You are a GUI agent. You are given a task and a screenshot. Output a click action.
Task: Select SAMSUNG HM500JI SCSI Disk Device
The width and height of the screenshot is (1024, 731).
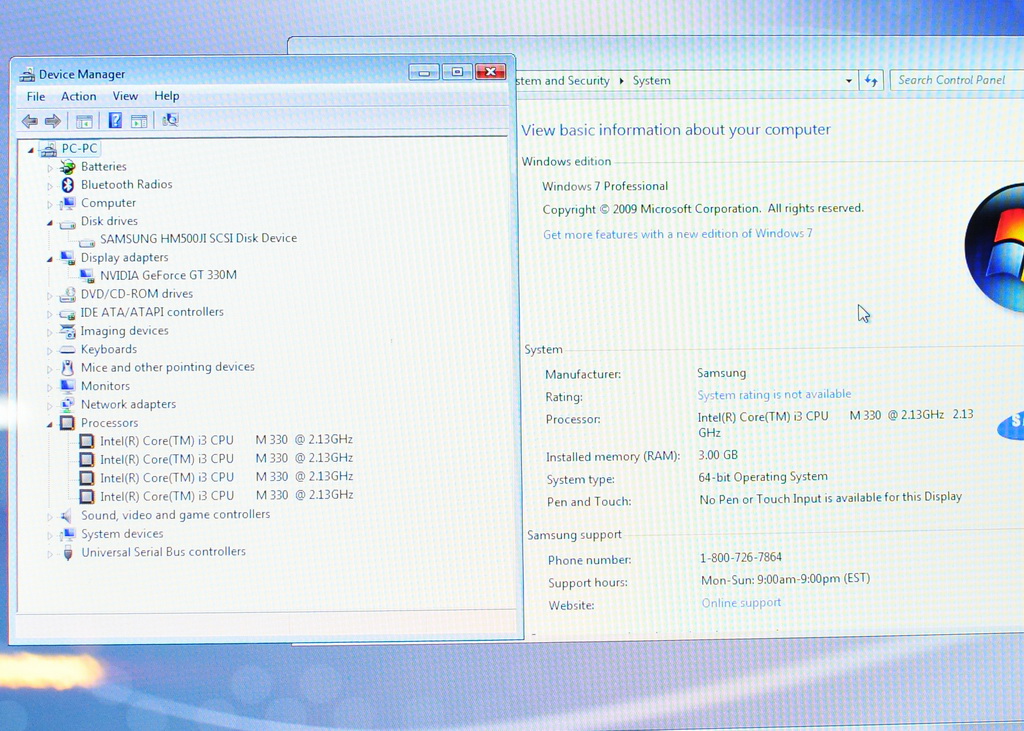tap(199, 238)
